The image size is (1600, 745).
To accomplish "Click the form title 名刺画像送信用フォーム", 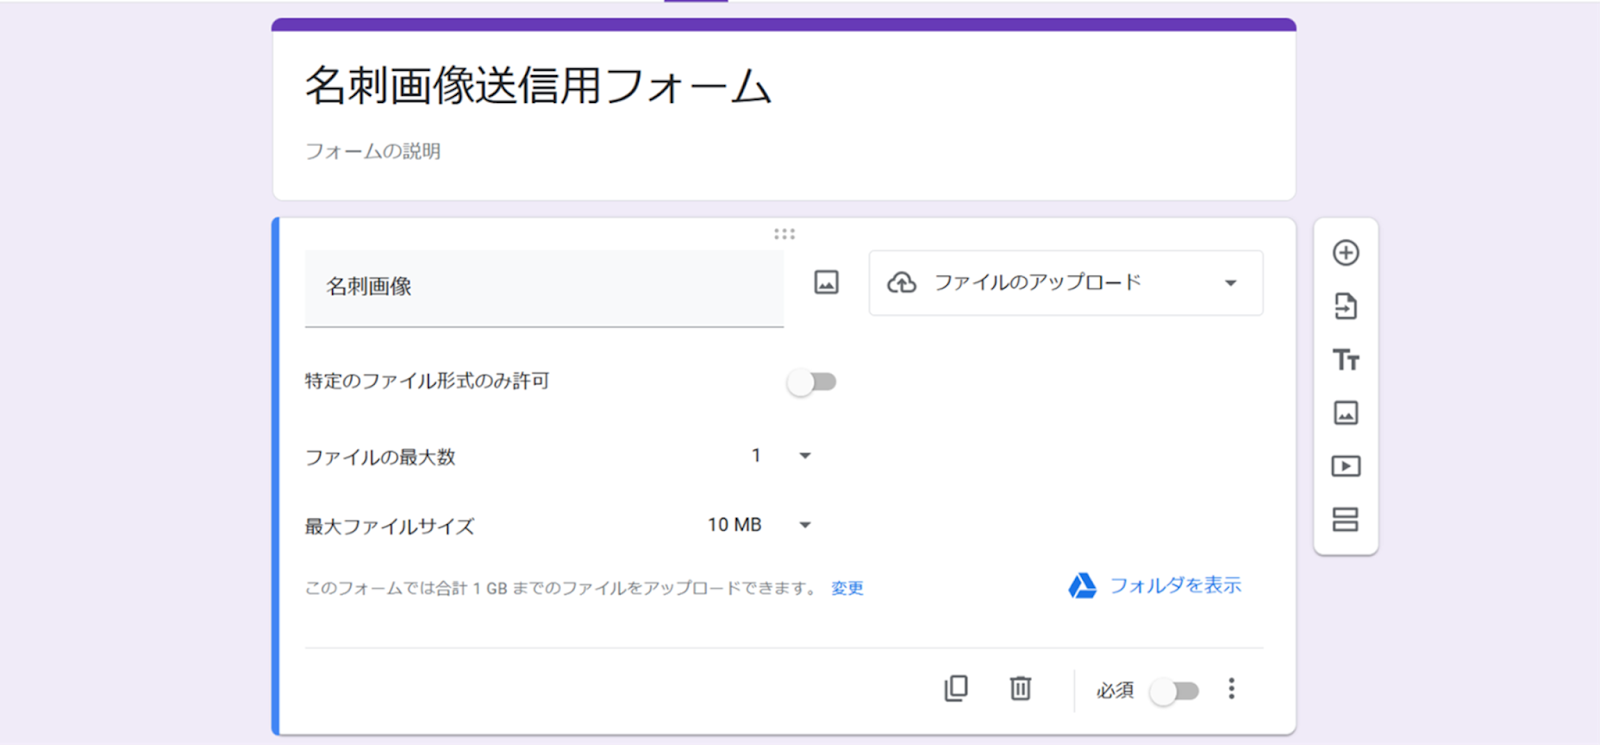I will tap(538, 86).
